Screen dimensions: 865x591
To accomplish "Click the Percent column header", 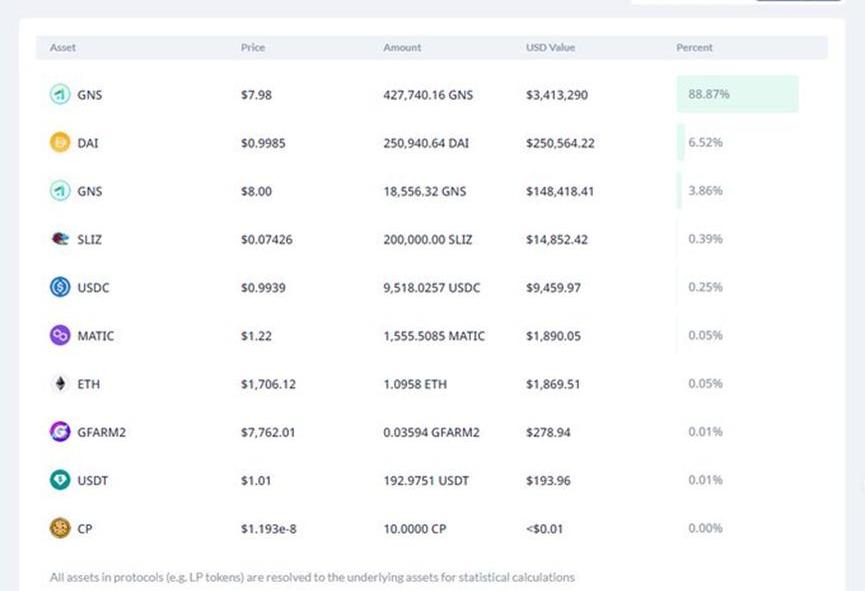I will 695,47.
